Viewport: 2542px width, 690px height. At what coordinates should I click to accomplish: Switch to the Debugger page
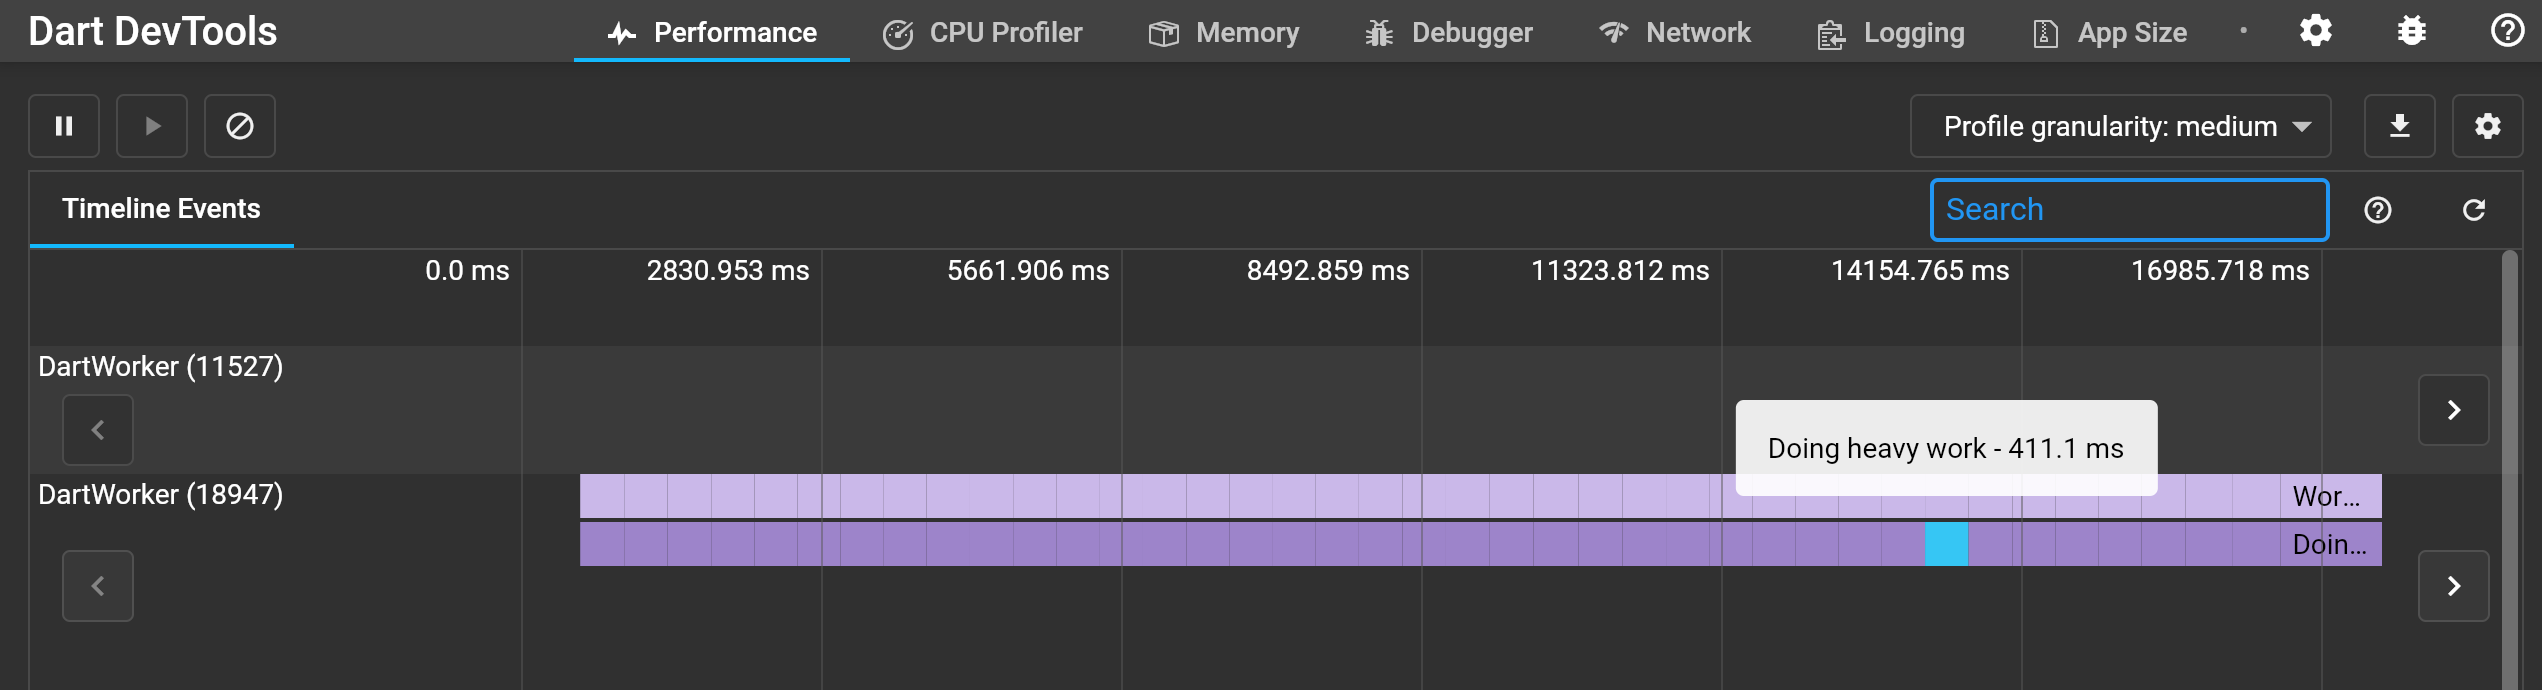tap(1448, 32)
